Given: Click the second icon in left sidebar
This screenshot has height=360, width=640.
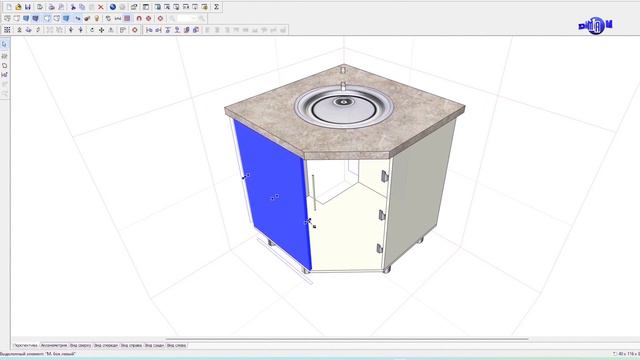Looking at the screenshot, I should click(x=4, y=56).
